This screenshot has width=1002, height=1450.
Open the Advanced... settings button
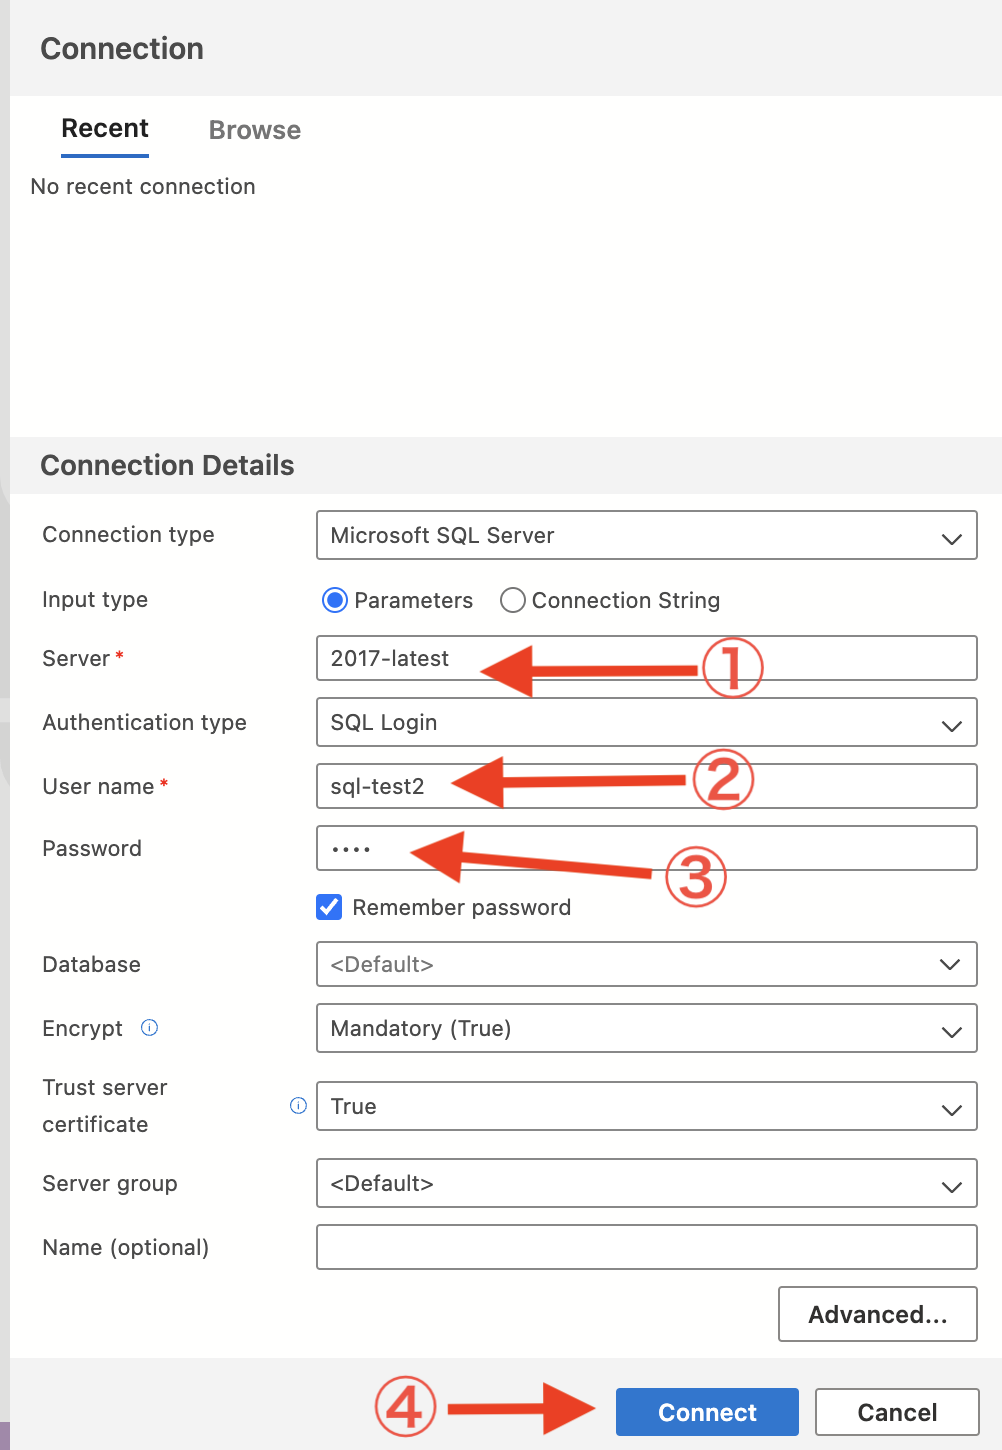coord(877,1314)
